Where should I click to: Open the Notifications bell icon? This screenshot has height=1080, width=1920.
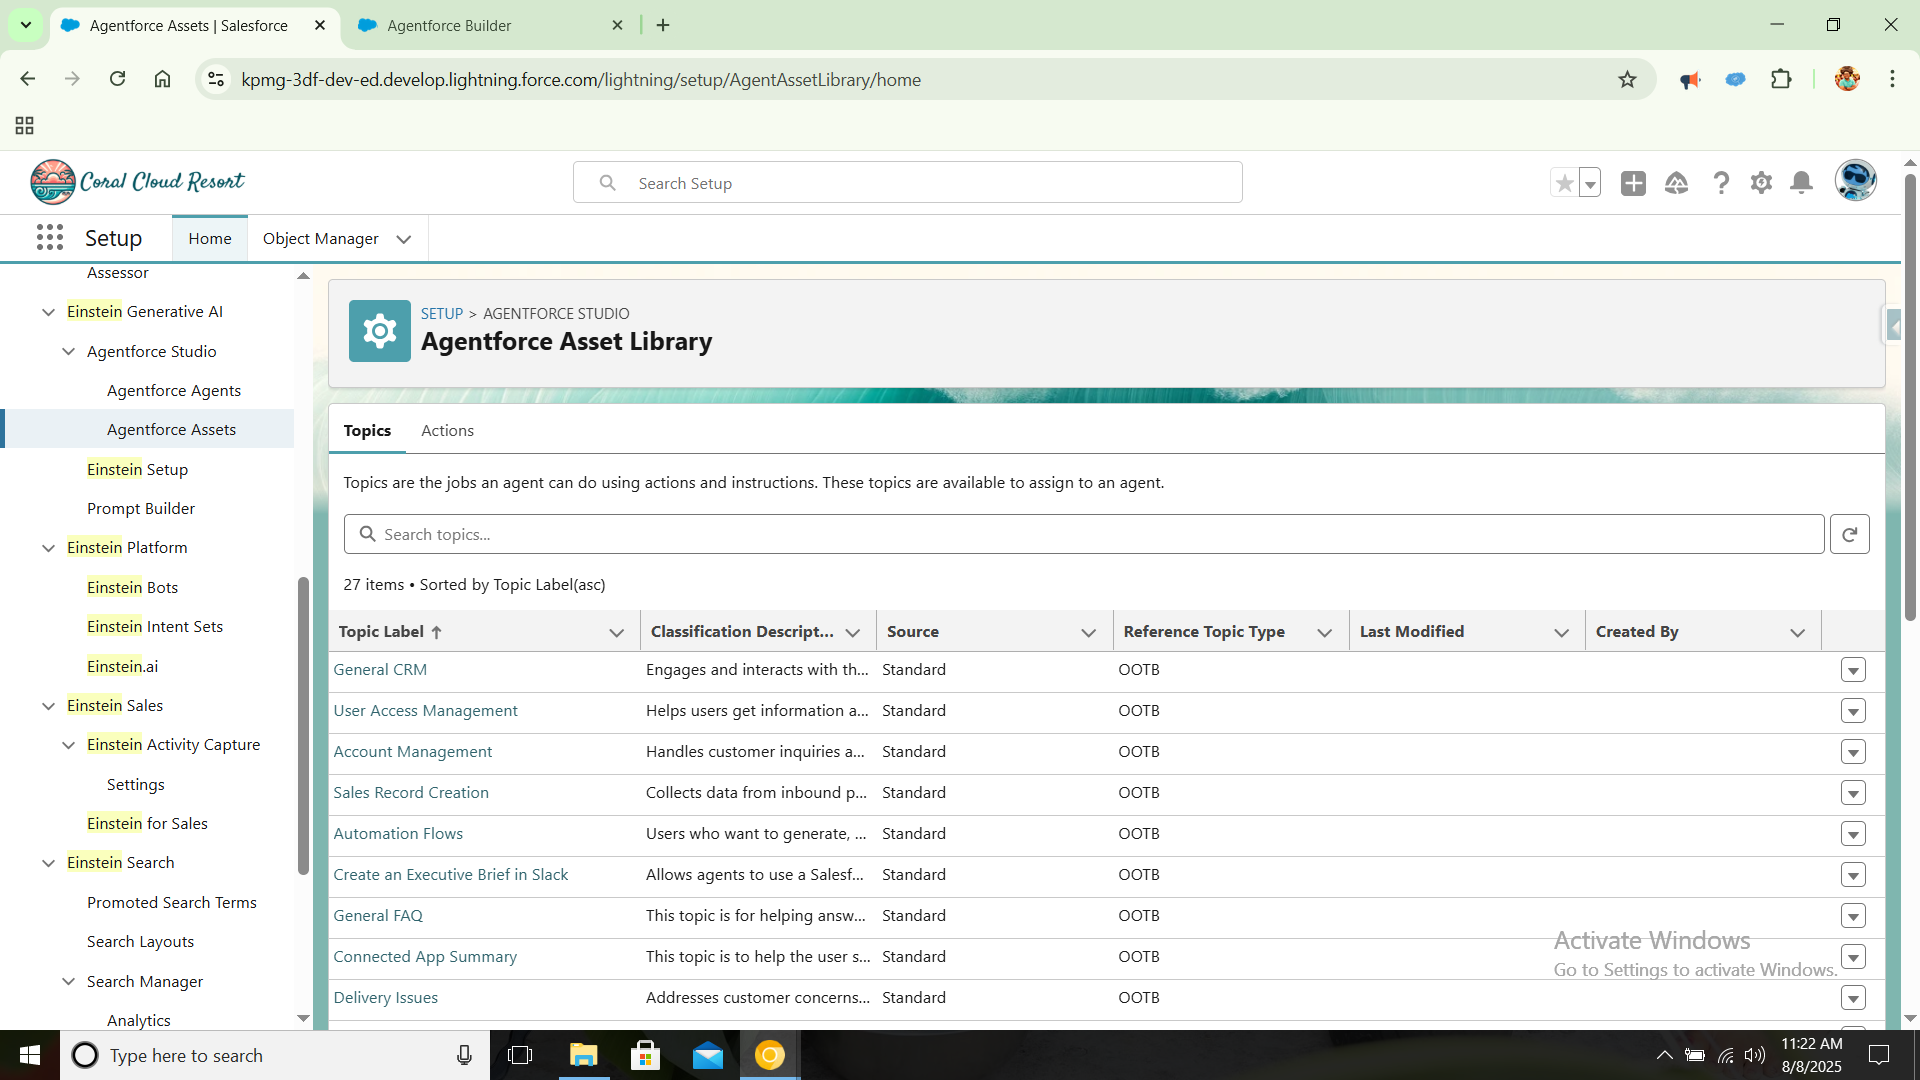point(1801,183)
